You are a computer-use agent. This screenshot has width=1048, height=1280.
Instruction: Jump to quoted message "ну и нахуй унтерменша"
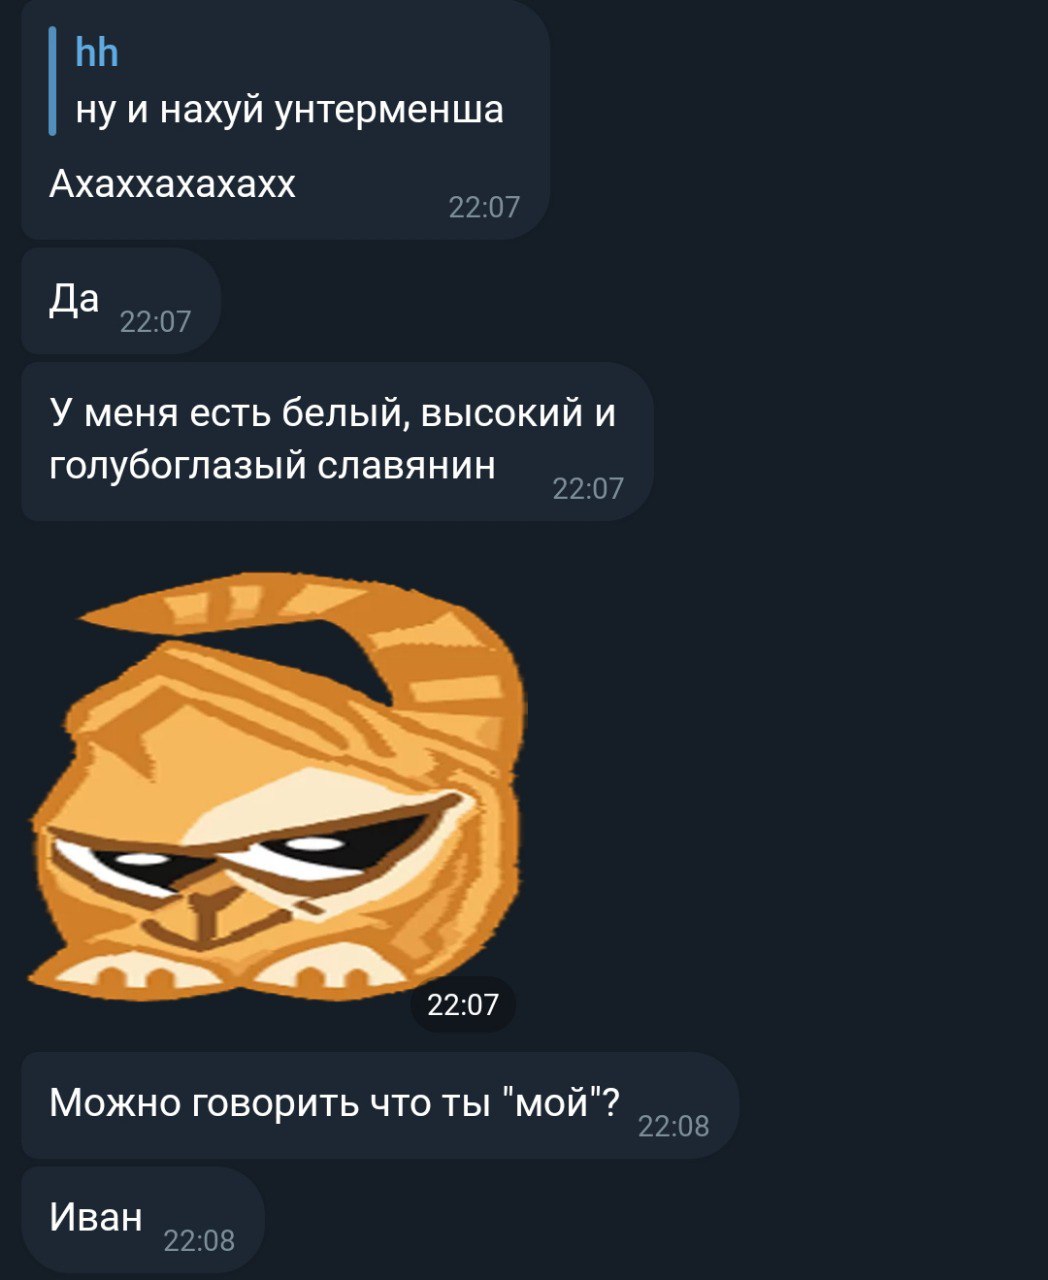pyautogui.click(x=290, y=108)
